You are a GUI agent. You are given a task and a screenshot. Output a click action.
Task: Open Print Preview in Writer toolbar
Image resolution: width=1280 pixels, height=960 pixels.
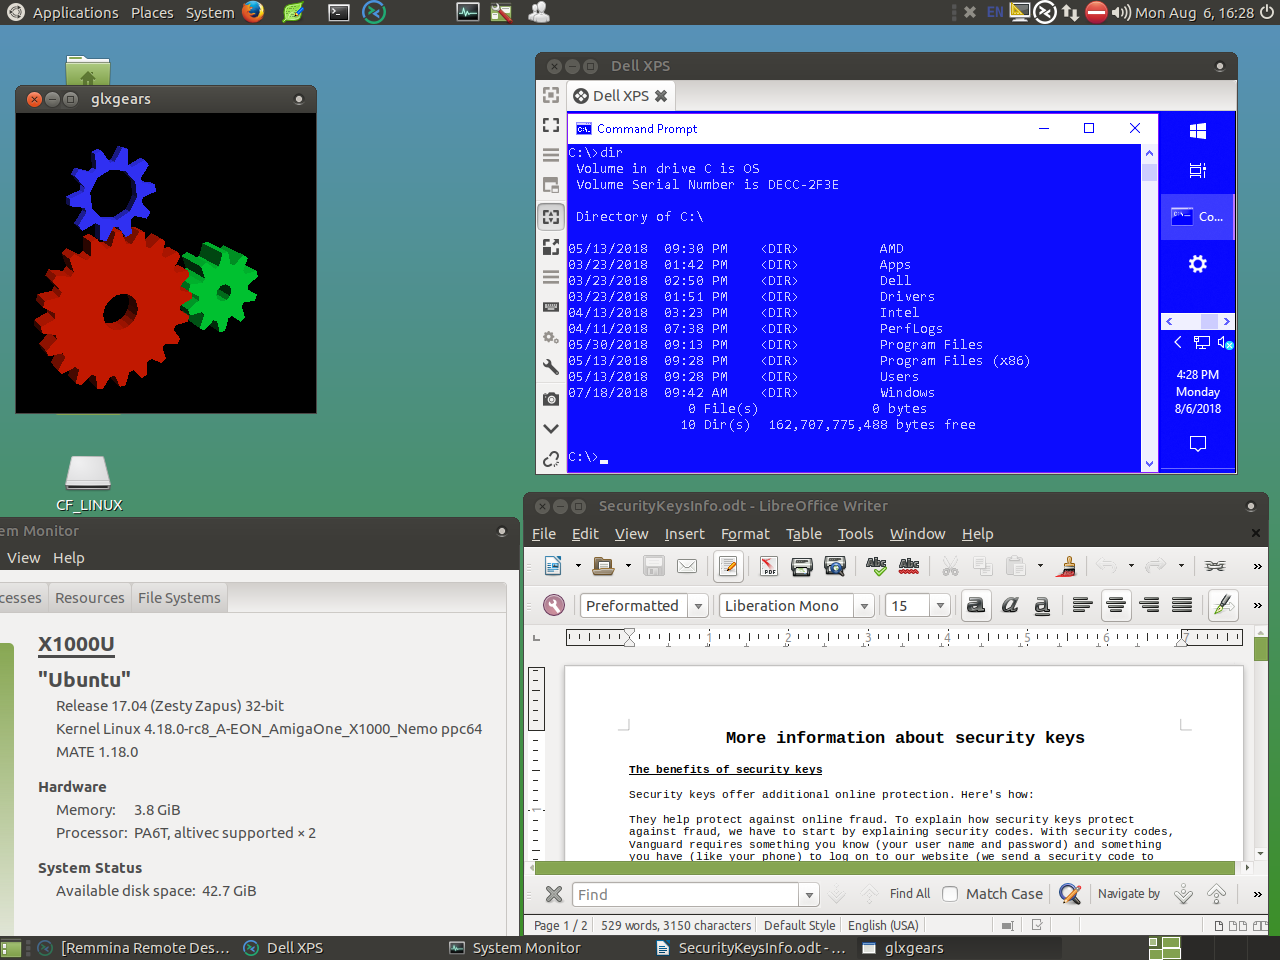pyautogui.click(x=834, y=567)
